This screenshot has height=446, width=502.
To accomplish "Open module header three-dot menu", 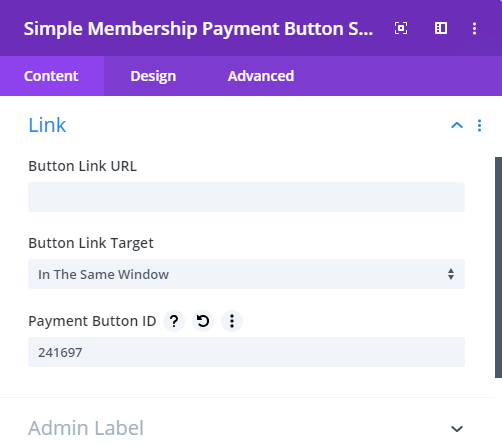I will pos(474,28).
